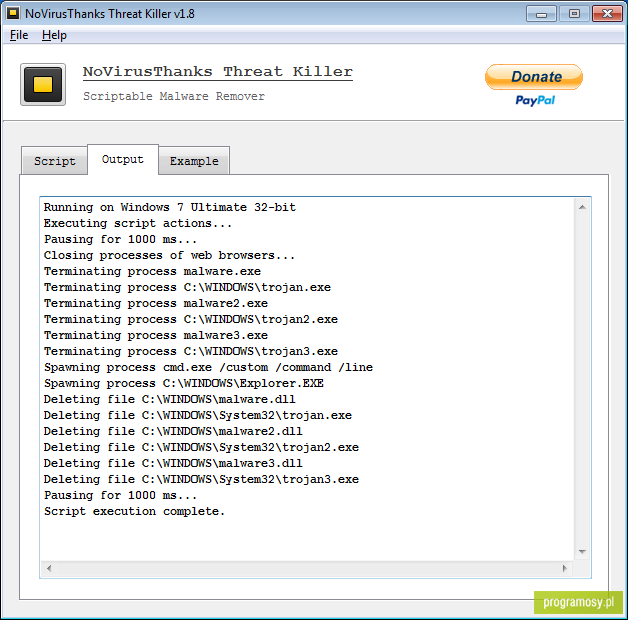Click line 'Spawning process cmd.exe /custom /command /line'
This screenshot has height=620, width=629.
click(208, 368)
